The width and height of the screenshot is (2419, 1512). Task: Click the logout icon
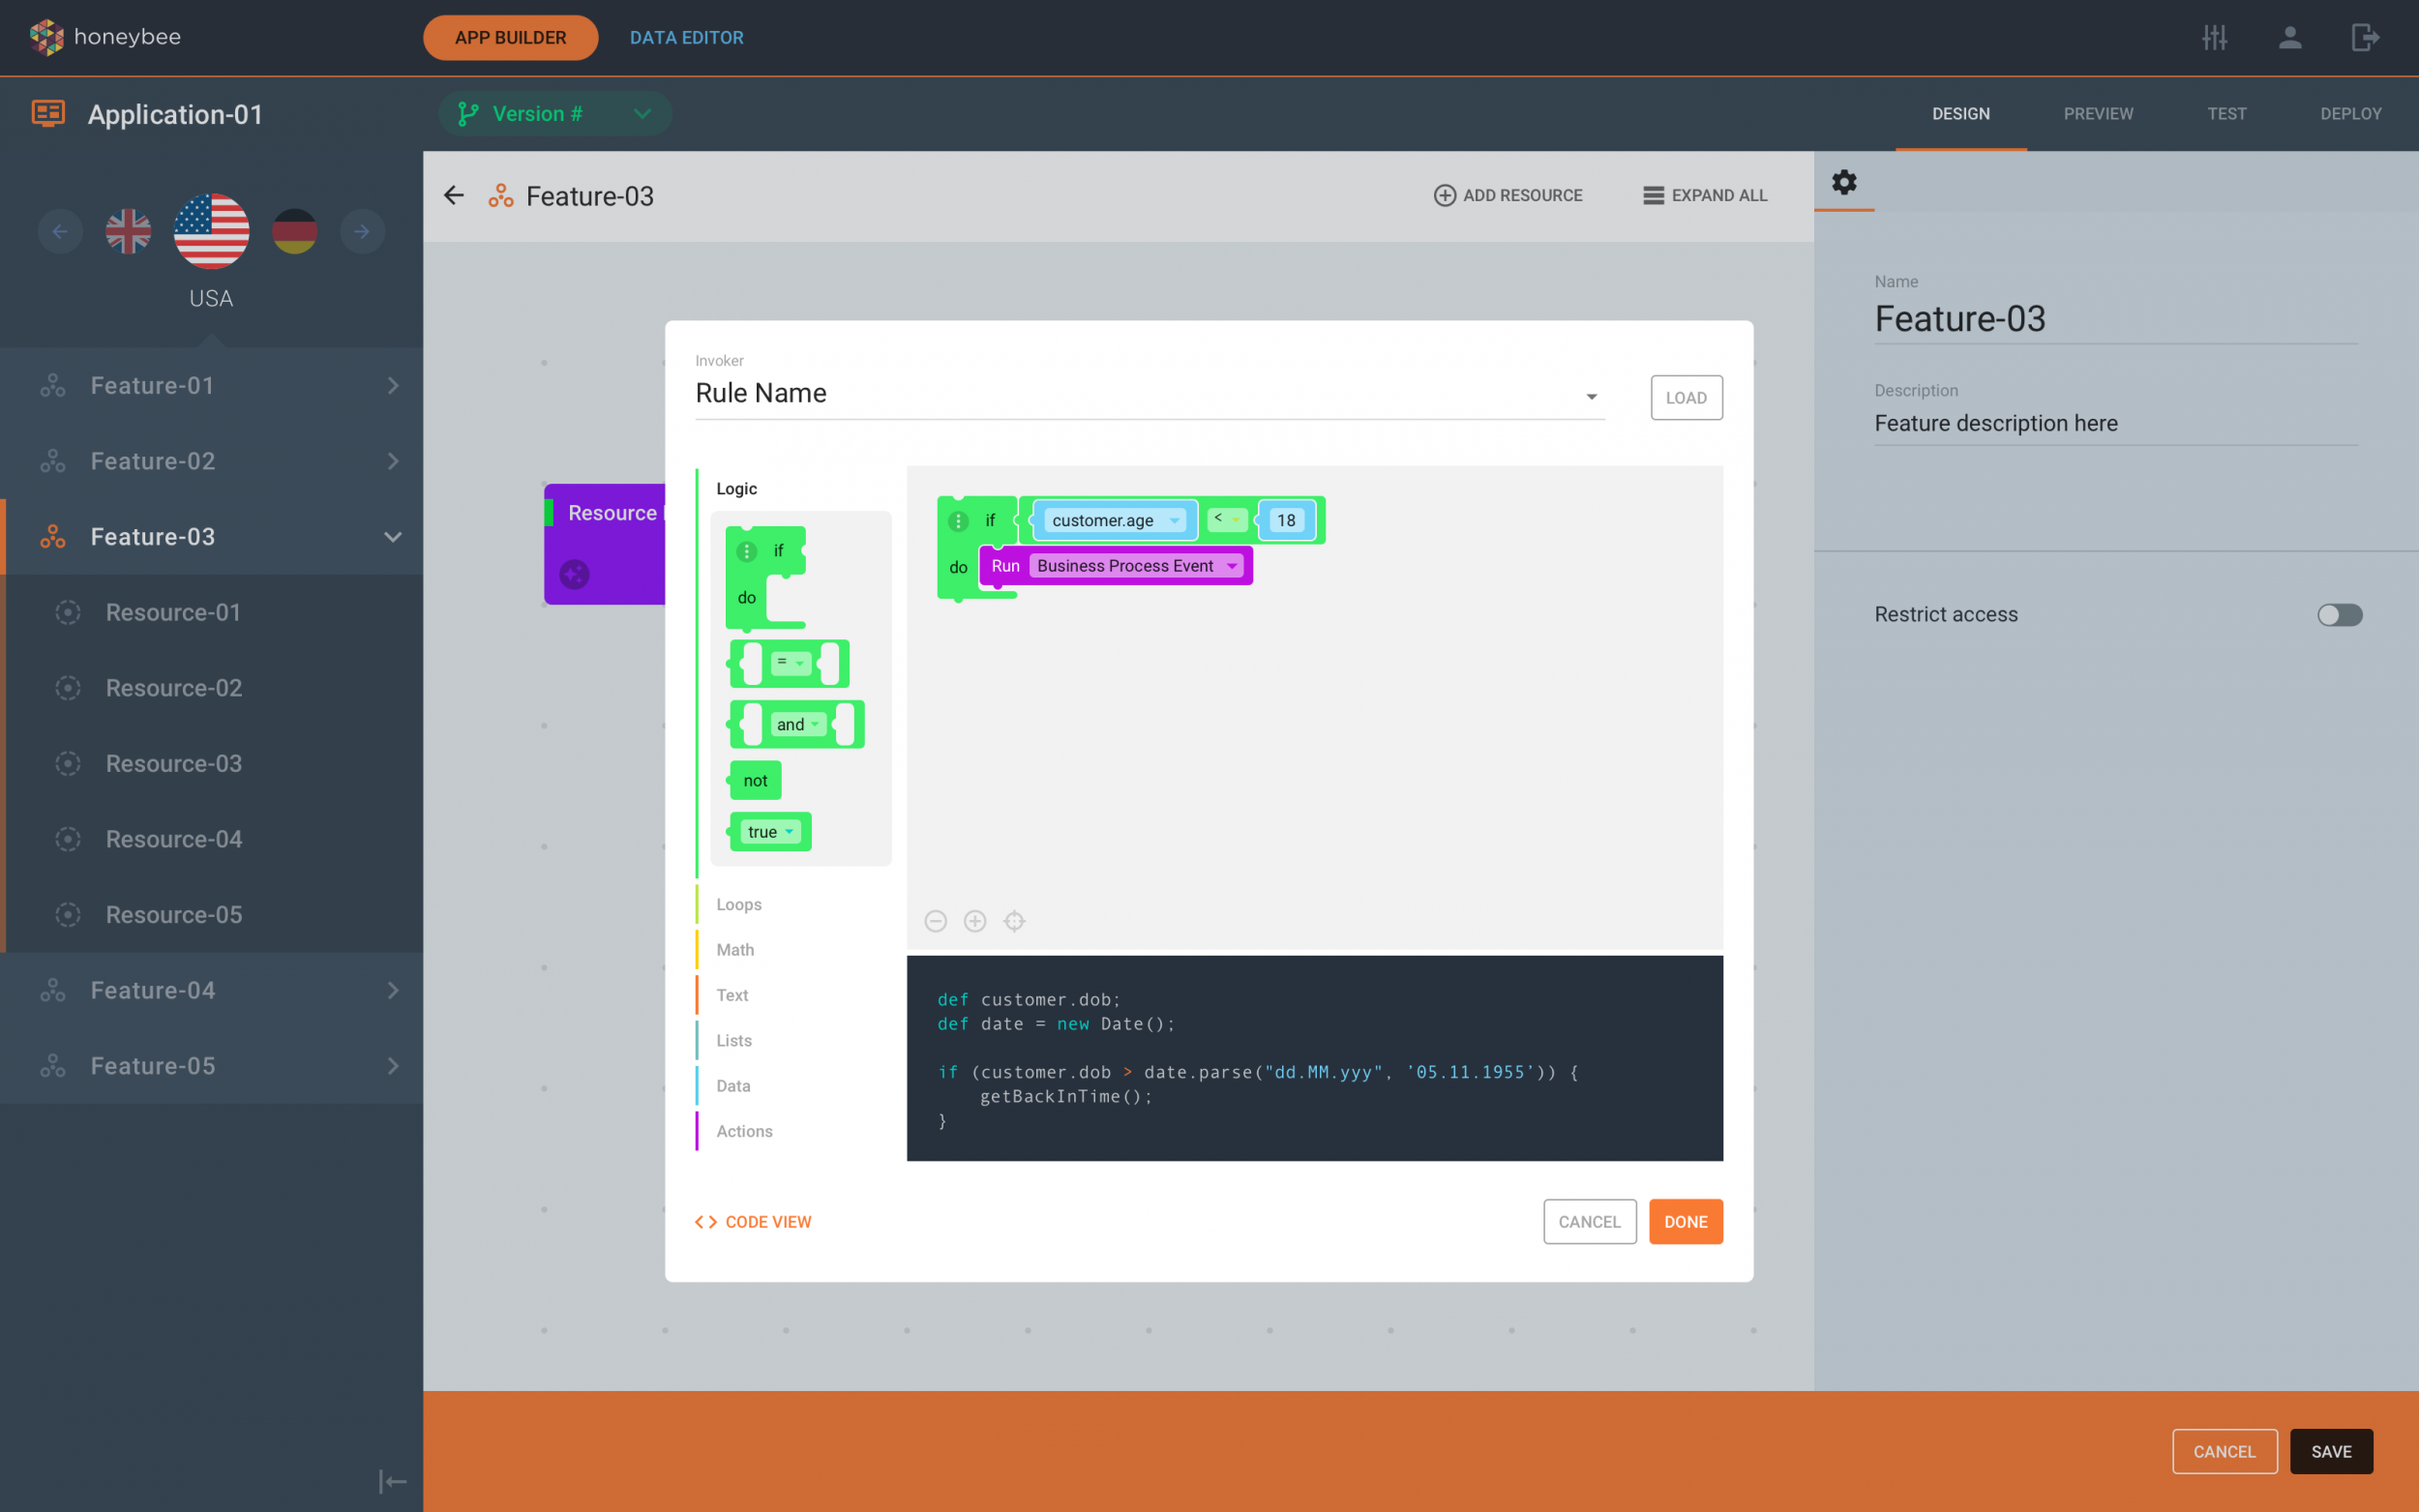(2366, 37)
